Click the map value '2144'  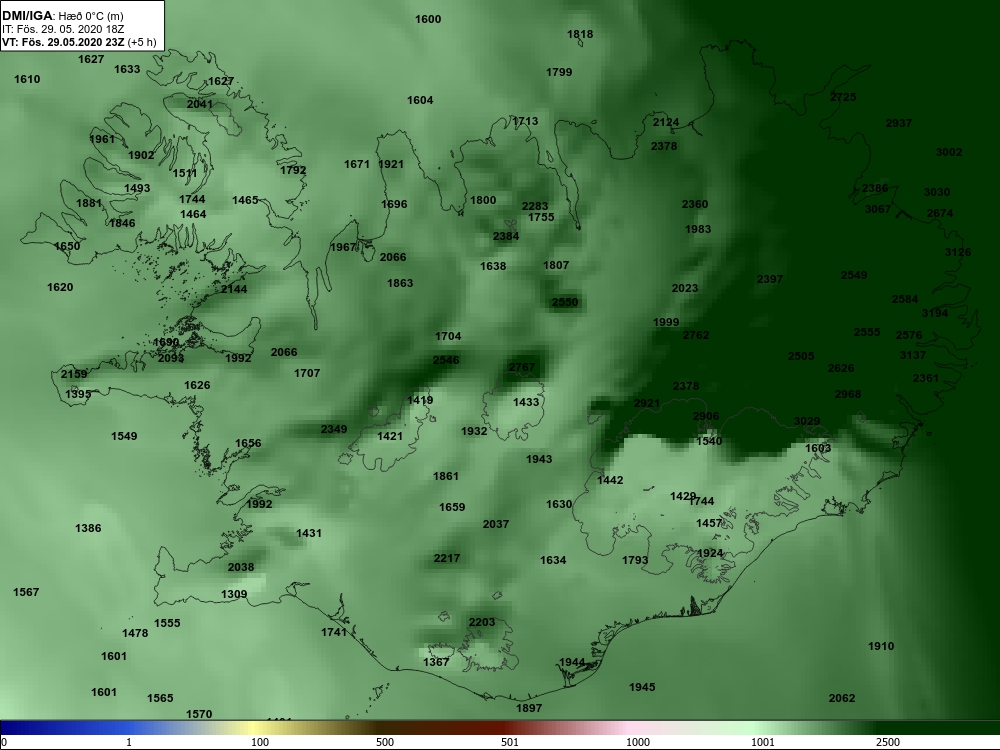(x=234, y=289)
